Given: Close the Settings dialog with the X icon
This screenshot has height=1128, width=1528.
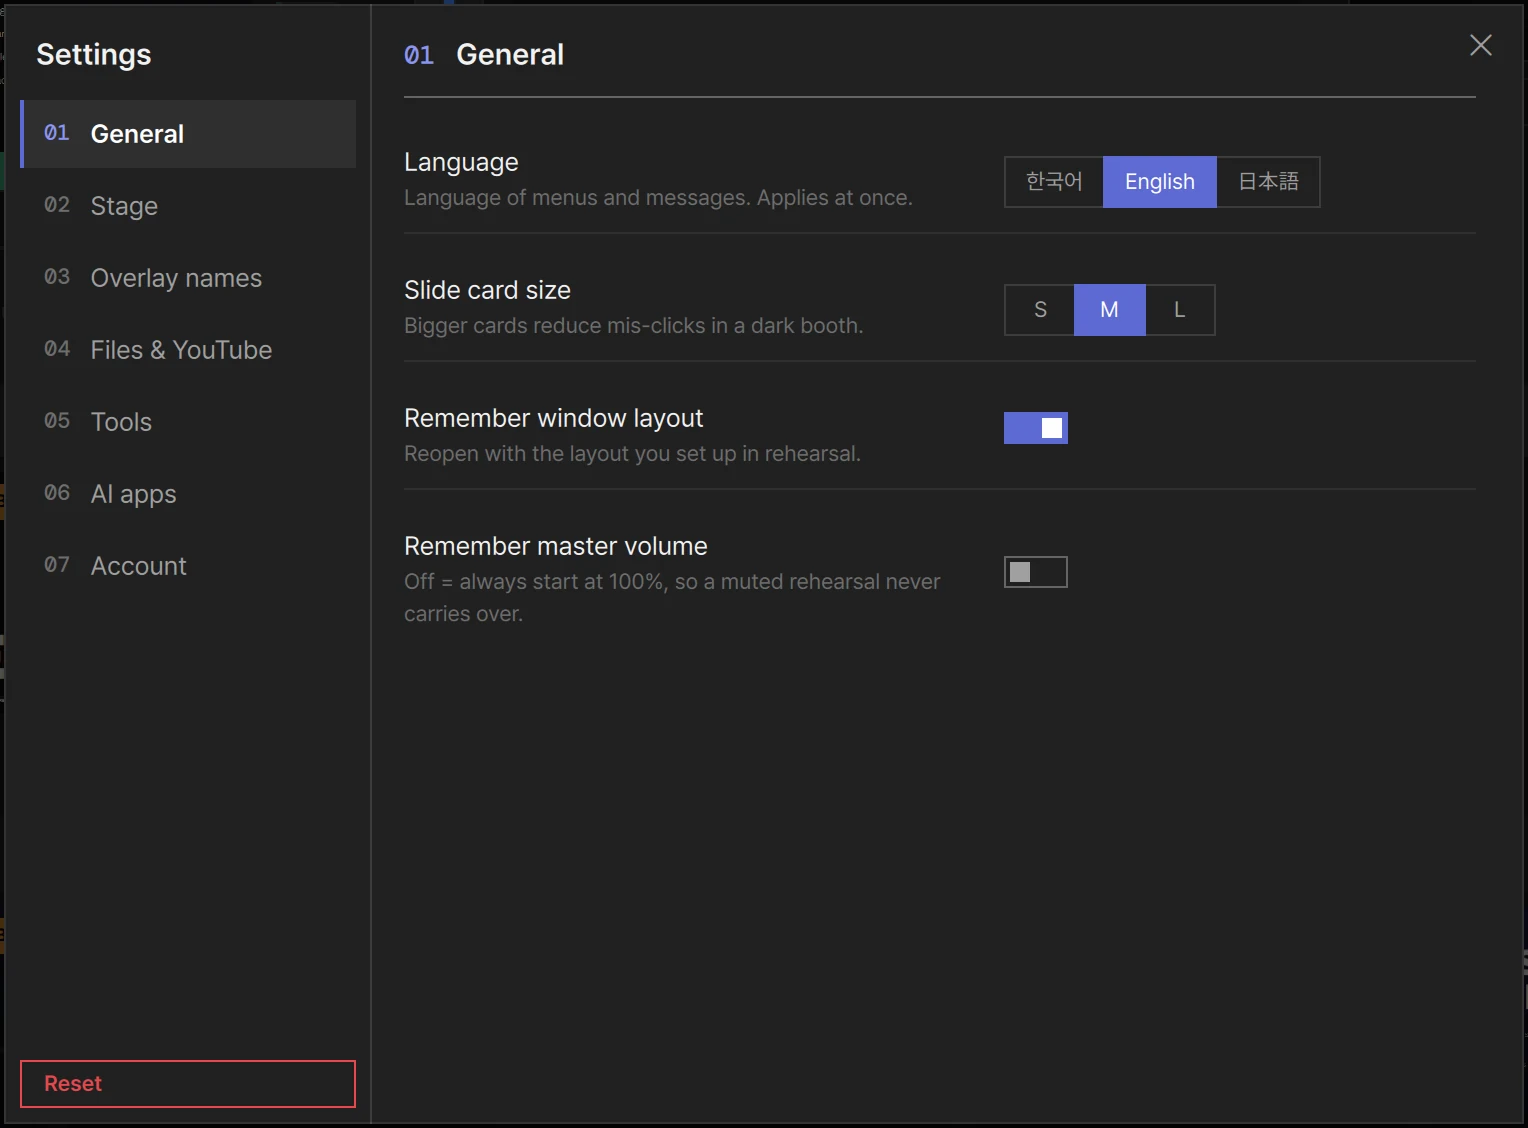Looking at the screenshot, I should (x=1480, y=45).
